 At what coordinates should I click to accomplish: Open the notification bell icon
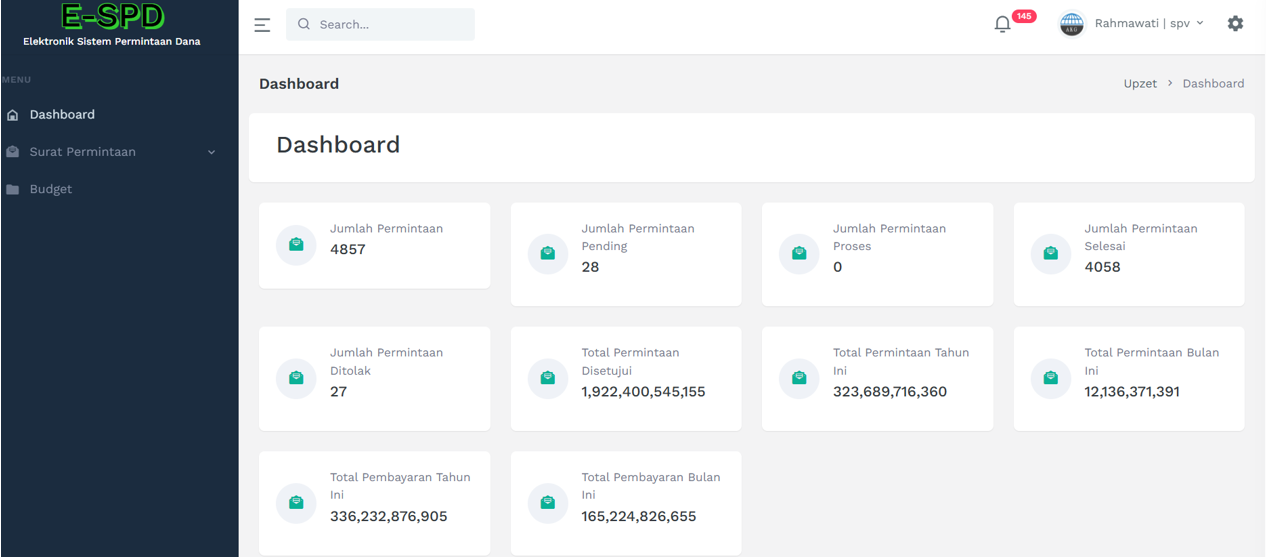coord(1003,24)
